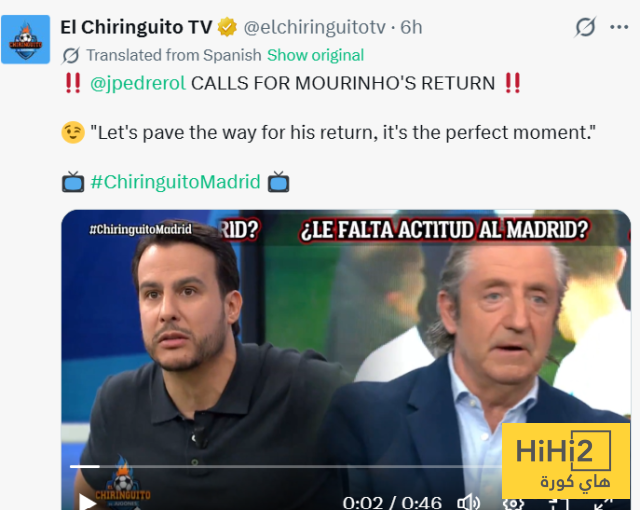This screenshot has height=510, width=640.
Task: Open El Chiringuito TV account name
Action: [x=136, y=27]
